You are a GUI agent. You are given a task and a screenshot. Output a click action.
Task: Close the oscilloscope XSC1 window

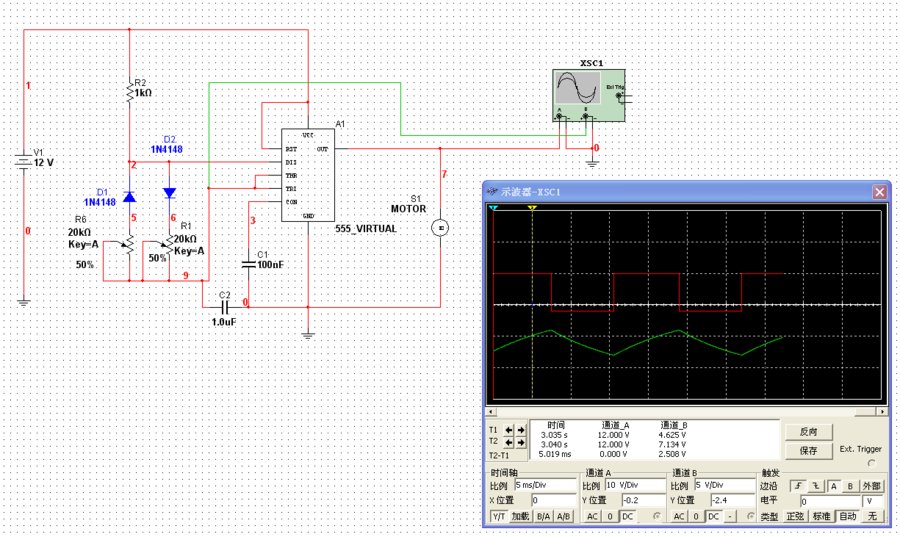click(x=879, y=192)
